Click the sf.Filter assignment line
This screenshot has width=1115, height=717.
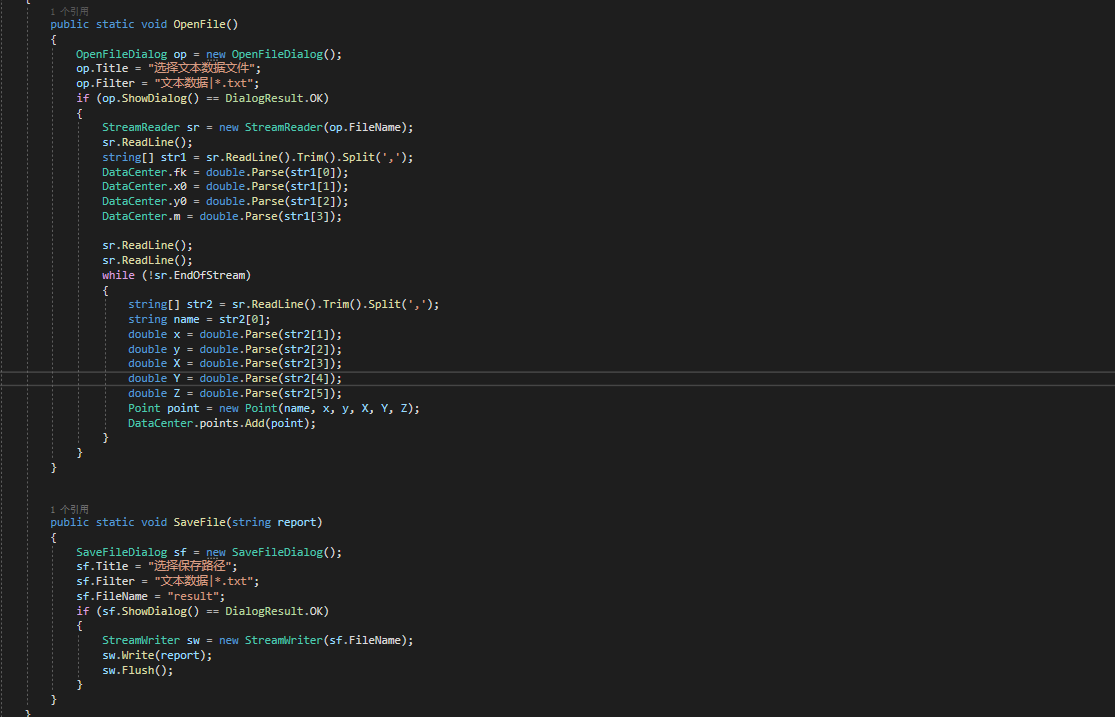coord(168,581)
